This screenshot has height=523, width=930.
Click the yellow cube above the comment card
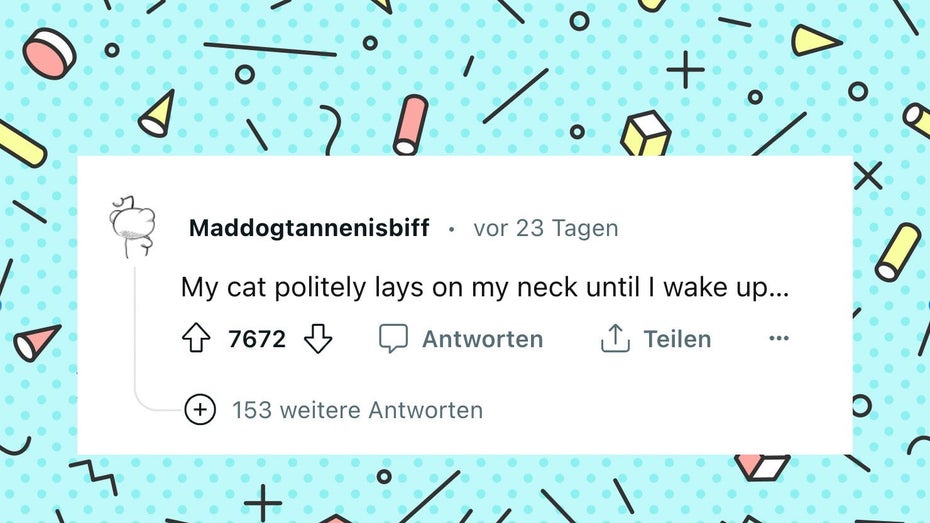(x=646, y=133)
